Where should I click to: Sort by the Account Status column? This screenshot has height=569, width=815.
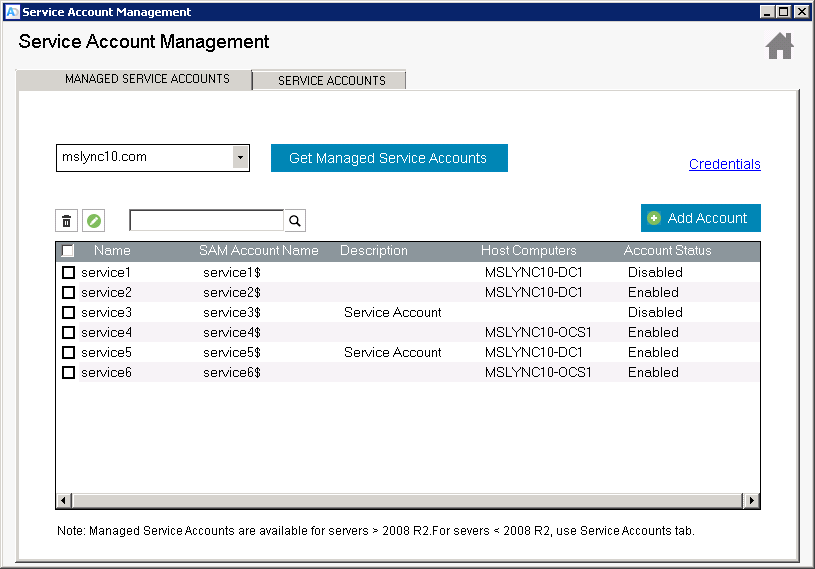[x=667, y=251]
